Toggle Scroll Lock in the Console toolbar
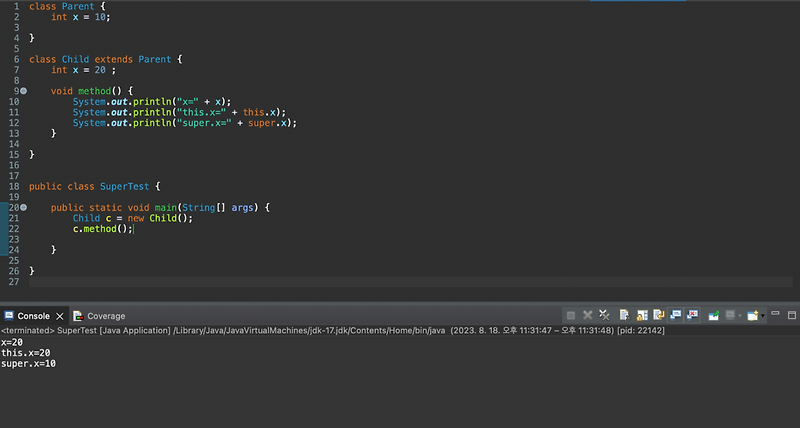Viewport: 800px width, 428px height. [642, 315]
